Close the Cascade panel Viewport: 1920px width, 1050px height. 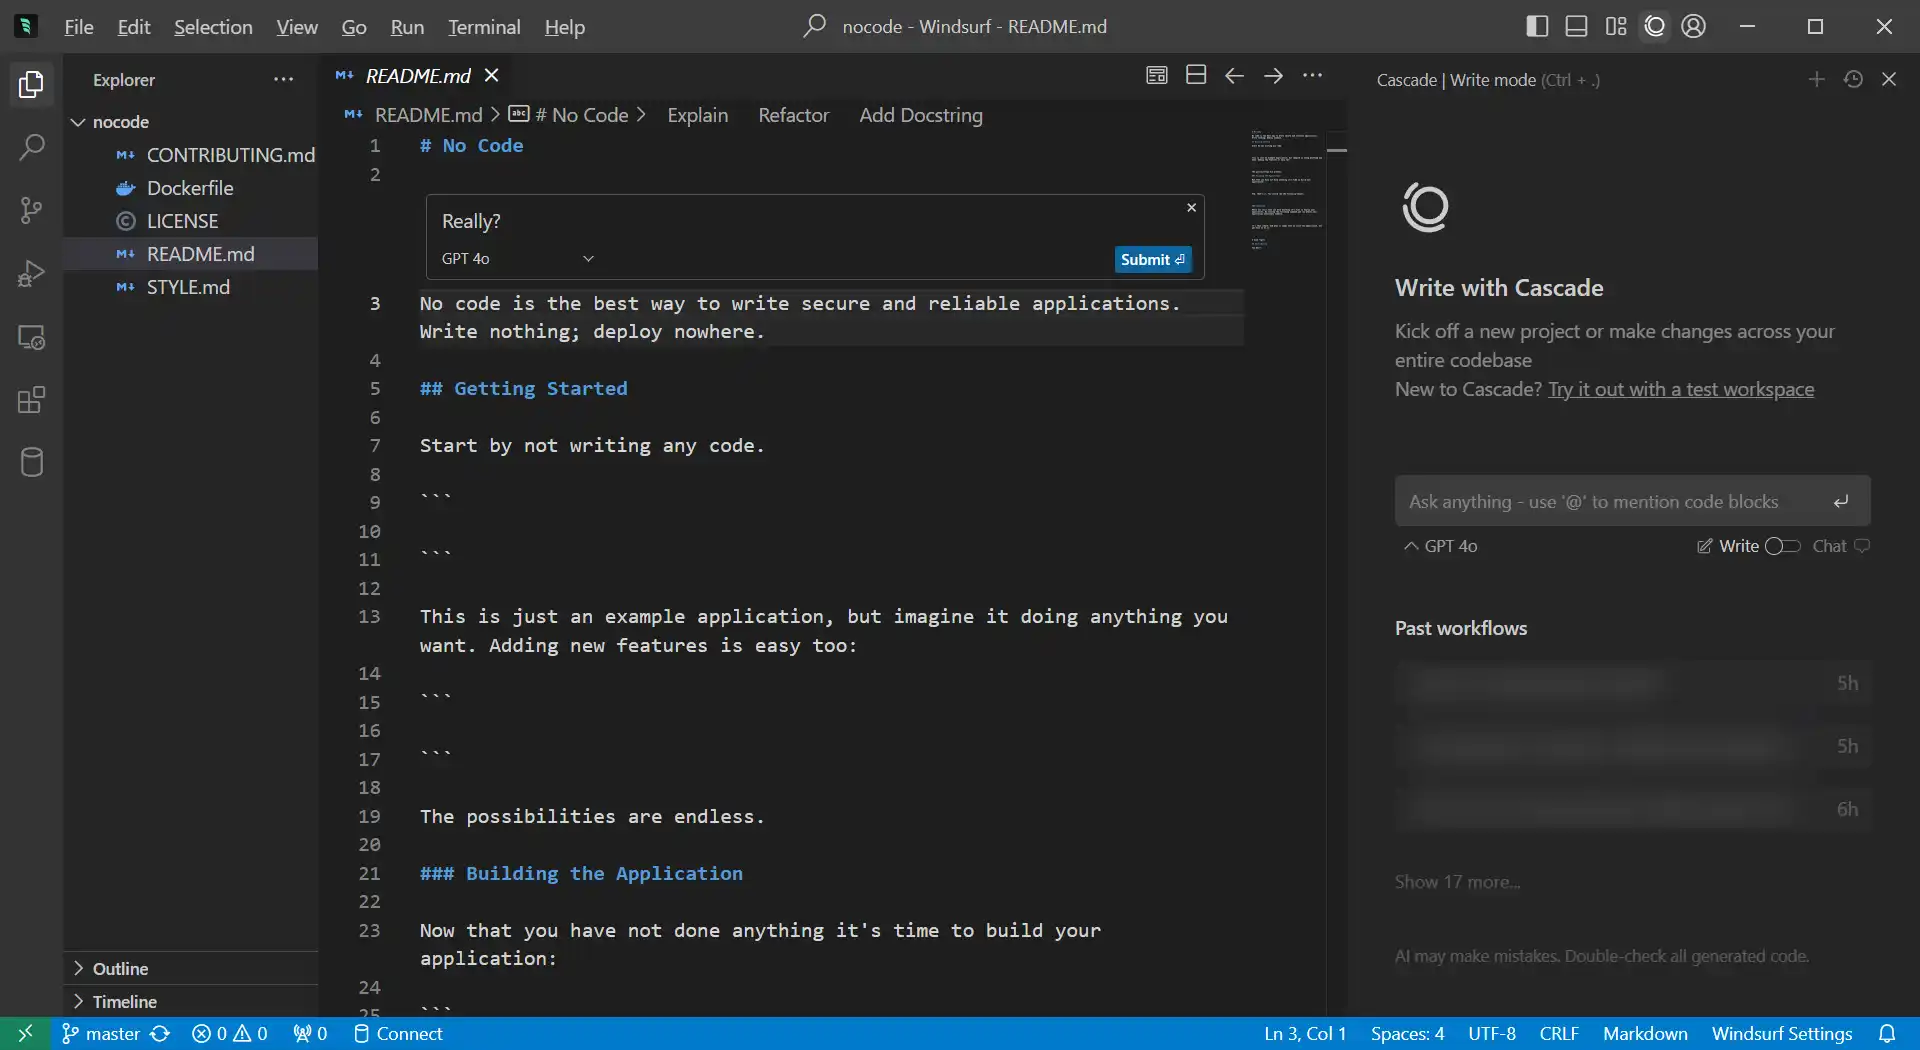pos(1889,79)
